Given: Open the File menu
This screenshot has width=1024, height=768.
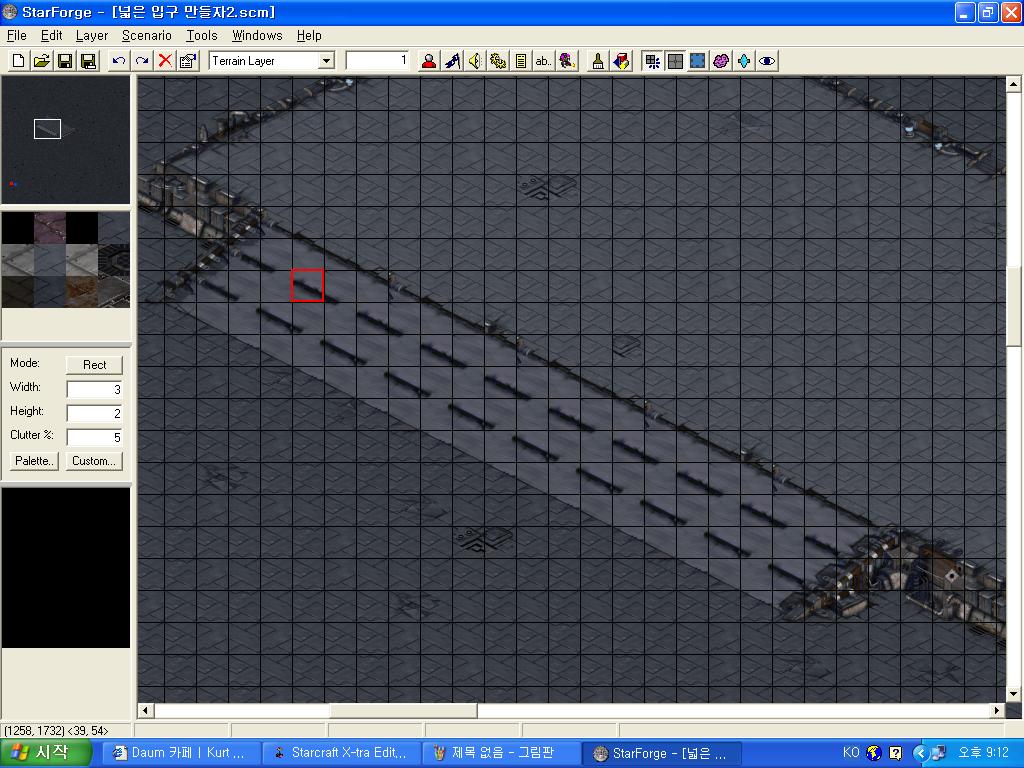Looking at the screenshot, I should pos(16,35).
